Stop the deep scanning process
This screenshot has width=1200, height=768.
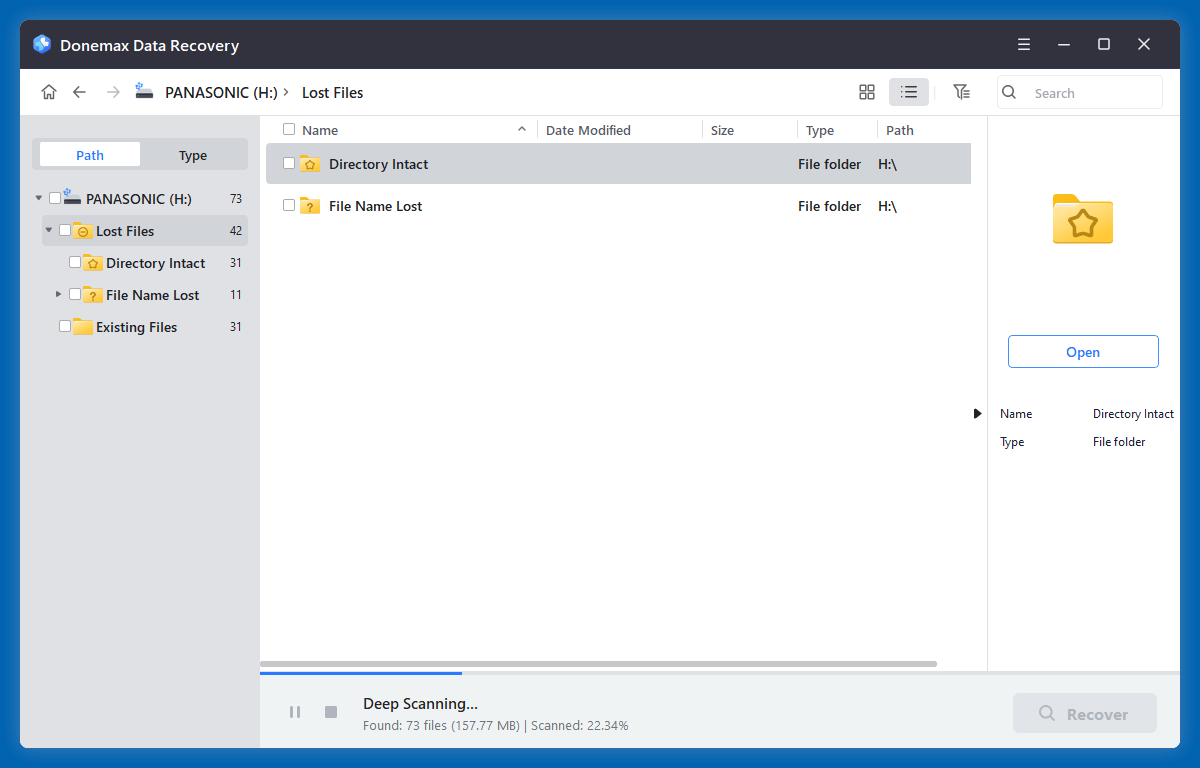(331, 712)
